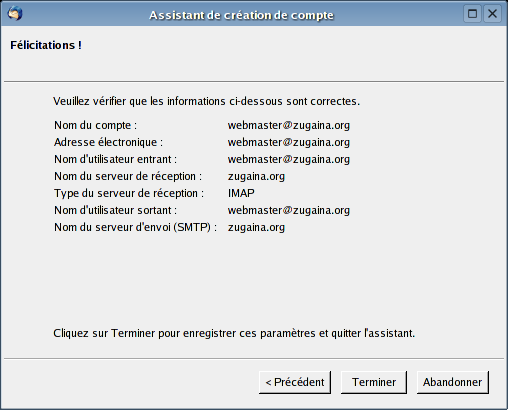Click the 'Cliquez sur Terminer' instruction text
508x410 pixels.
pos(234,333)
